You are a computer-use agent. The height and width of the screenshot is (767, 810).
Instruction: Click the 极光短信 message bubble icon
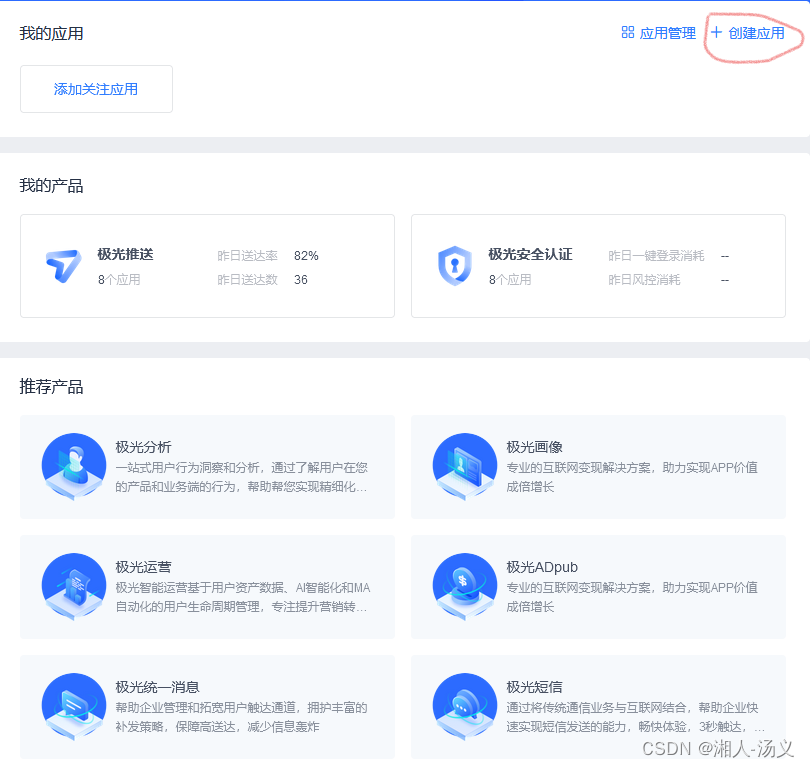click(x=465, y=706)
